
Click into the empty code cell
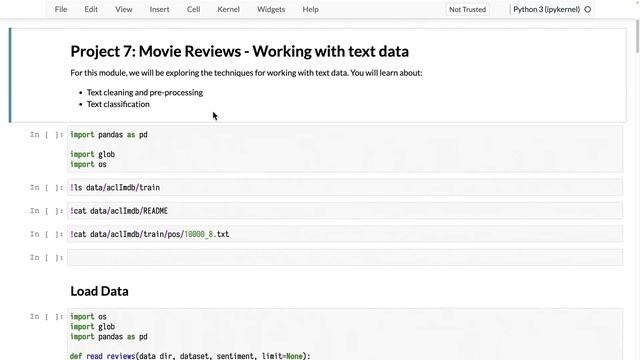tap(345, 257)
